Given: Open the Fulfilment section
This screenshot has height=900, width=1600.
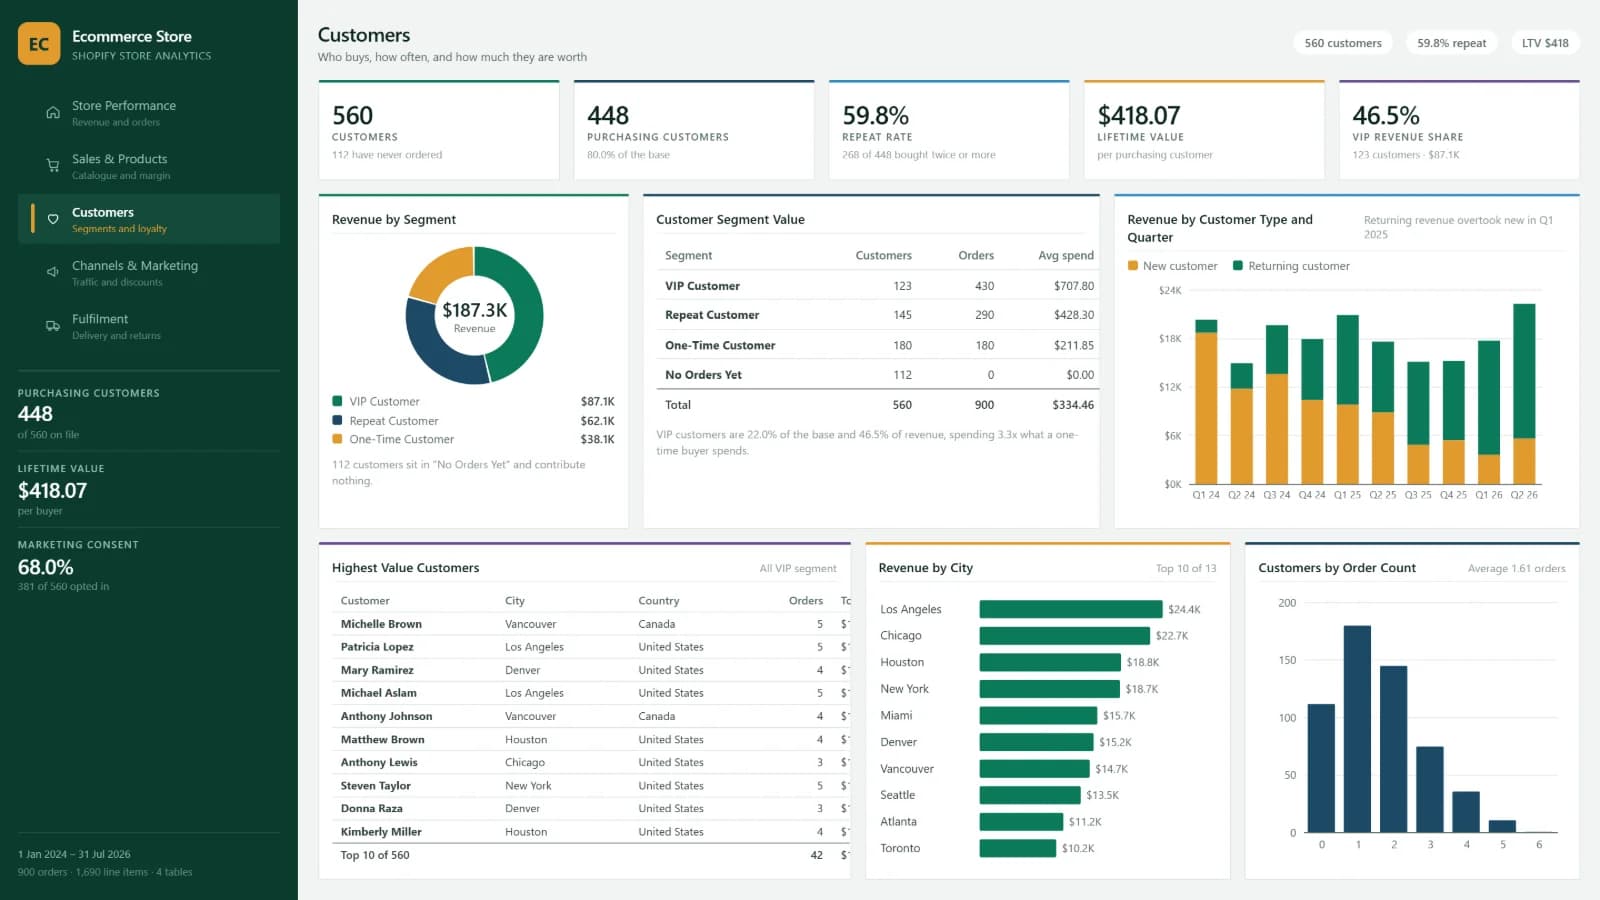Looking at the screenshot, I should (x=149, y=326).
